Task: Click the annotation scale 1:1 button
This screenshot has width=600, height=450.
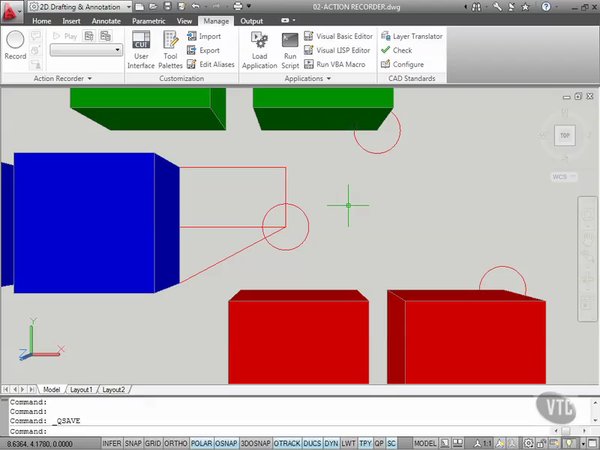Action: (484, 444)
